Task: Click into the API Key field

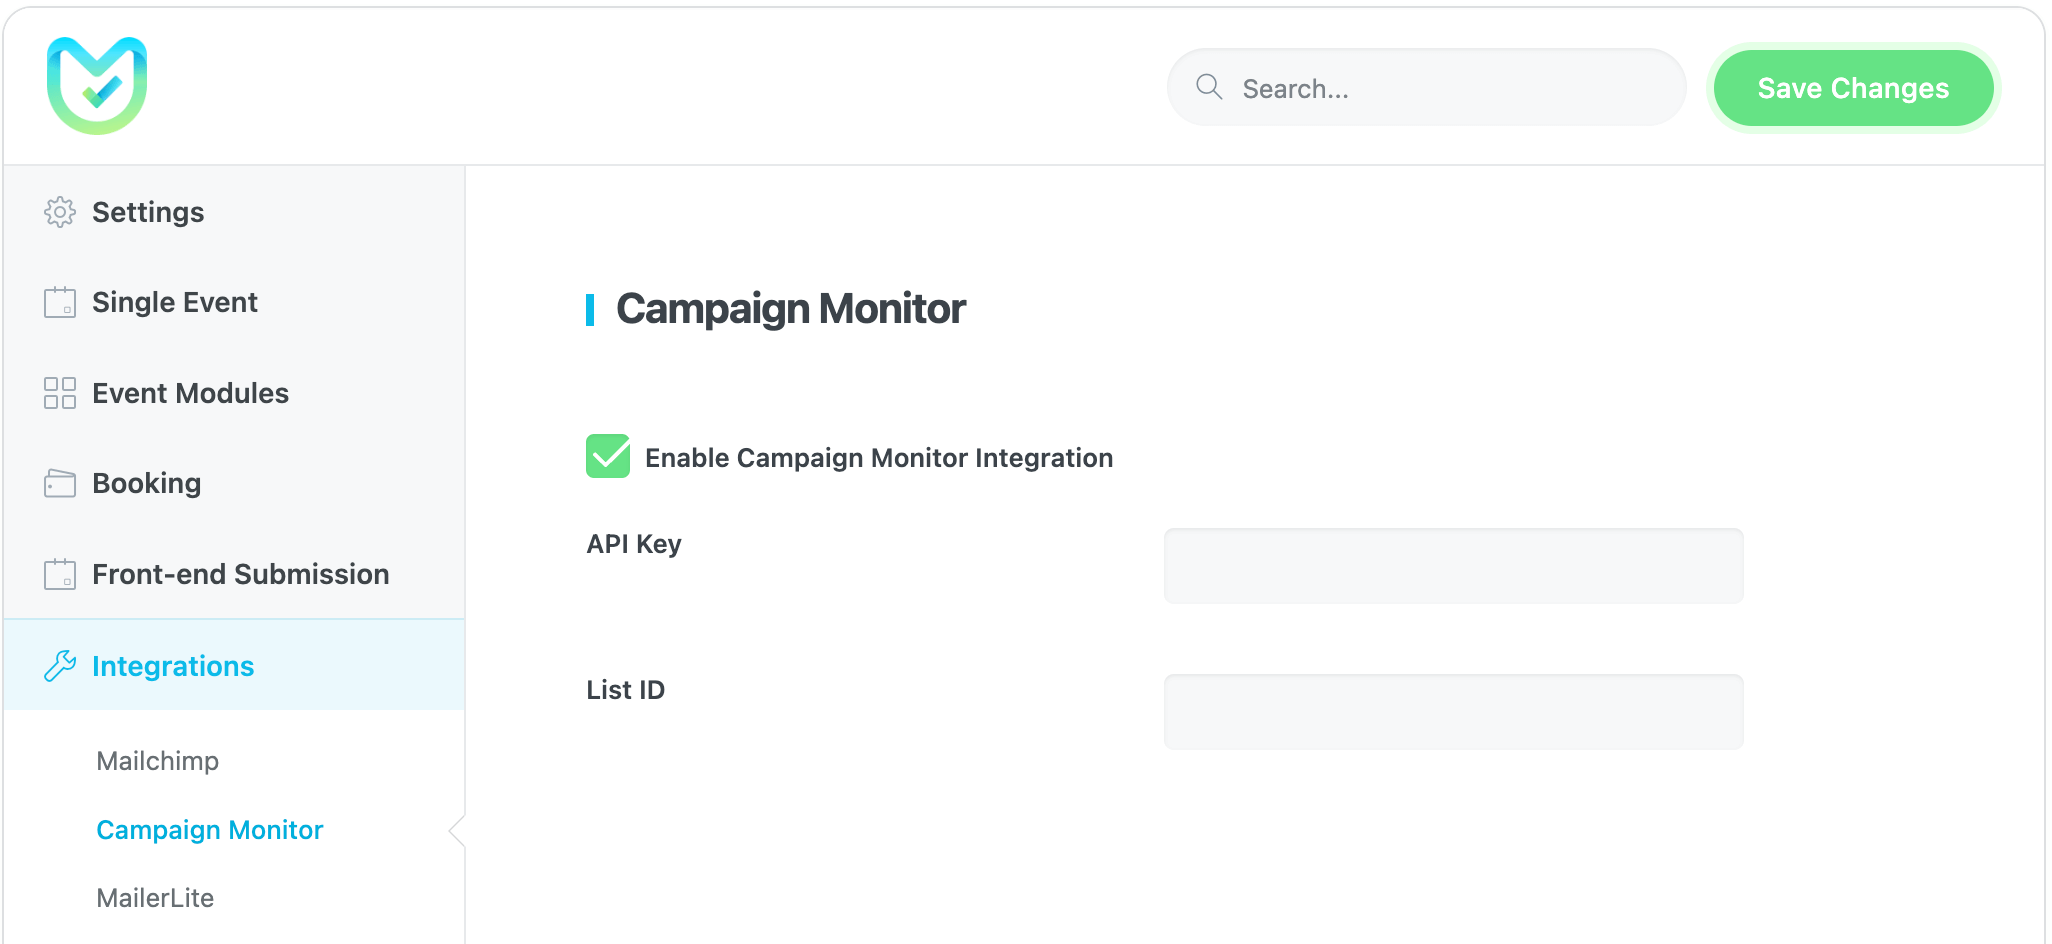Action: click(1453, 566)
